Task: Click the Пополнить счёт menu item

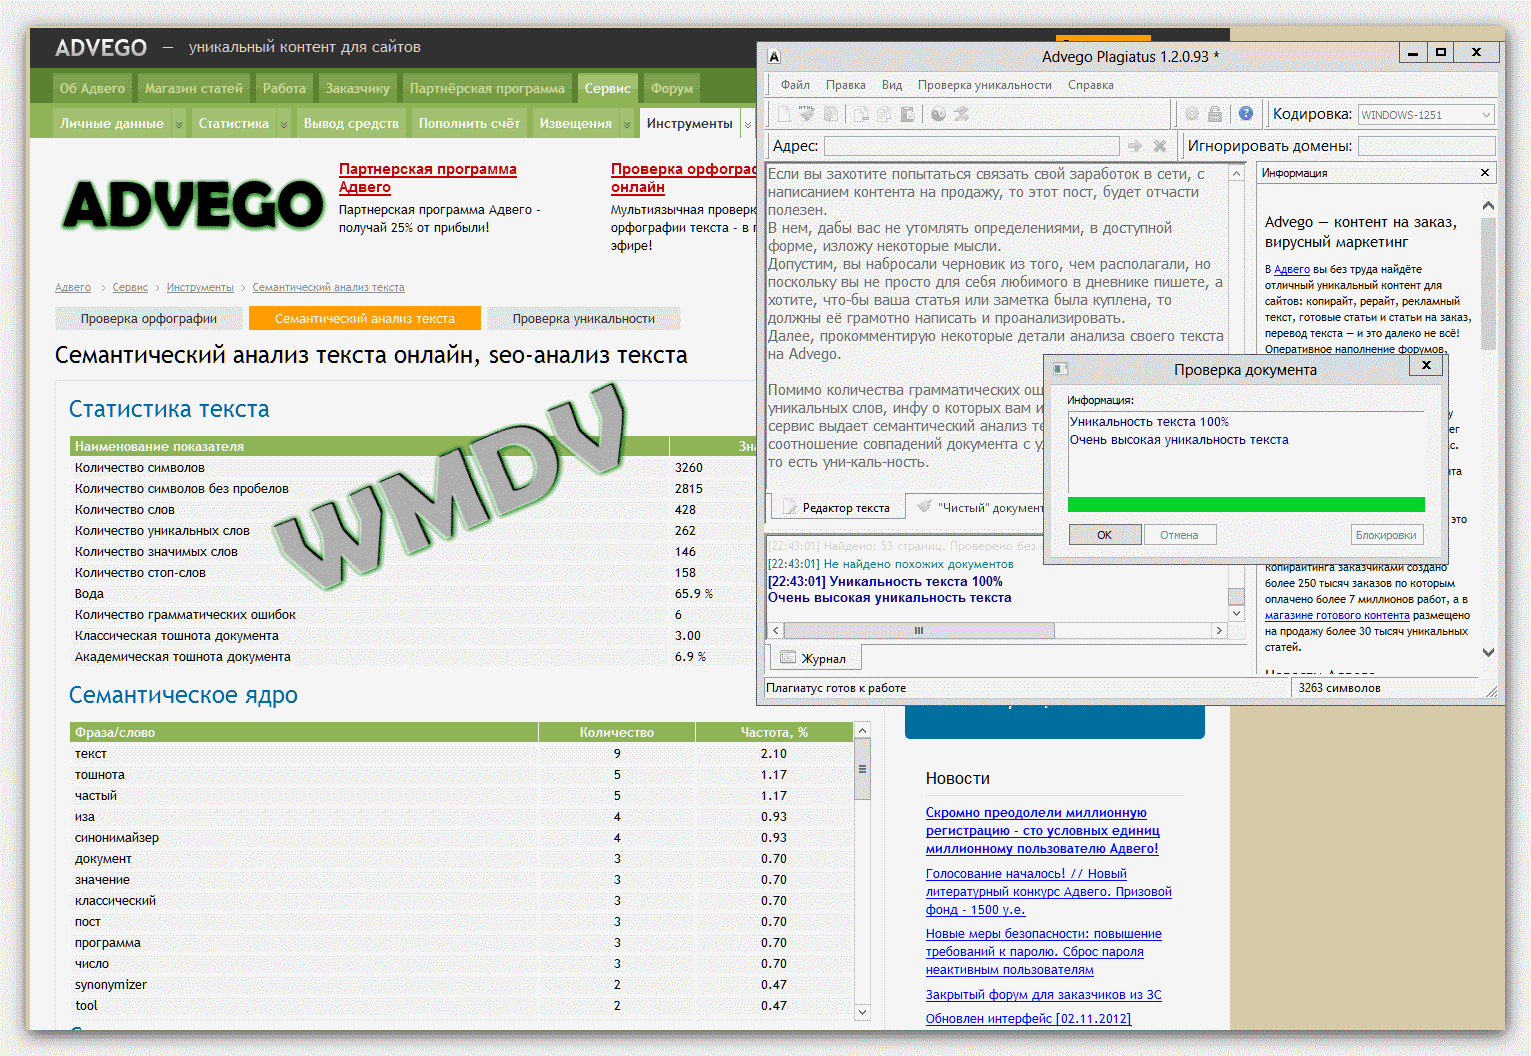Action: pyautogui.click(x=469, y=124)
